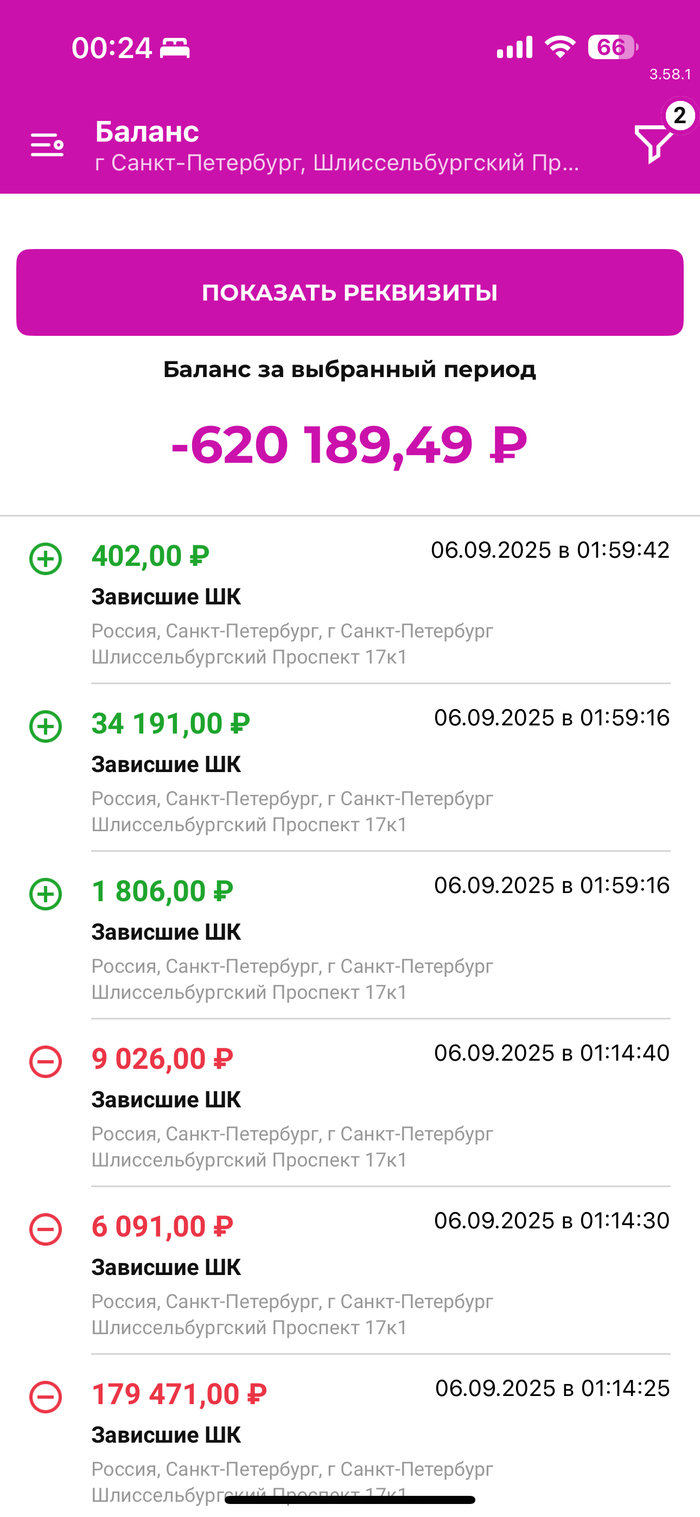This screenshot has height=1517, width=700.
Task: Tap the filter count badge showing 2
Action: coord(679,116)
